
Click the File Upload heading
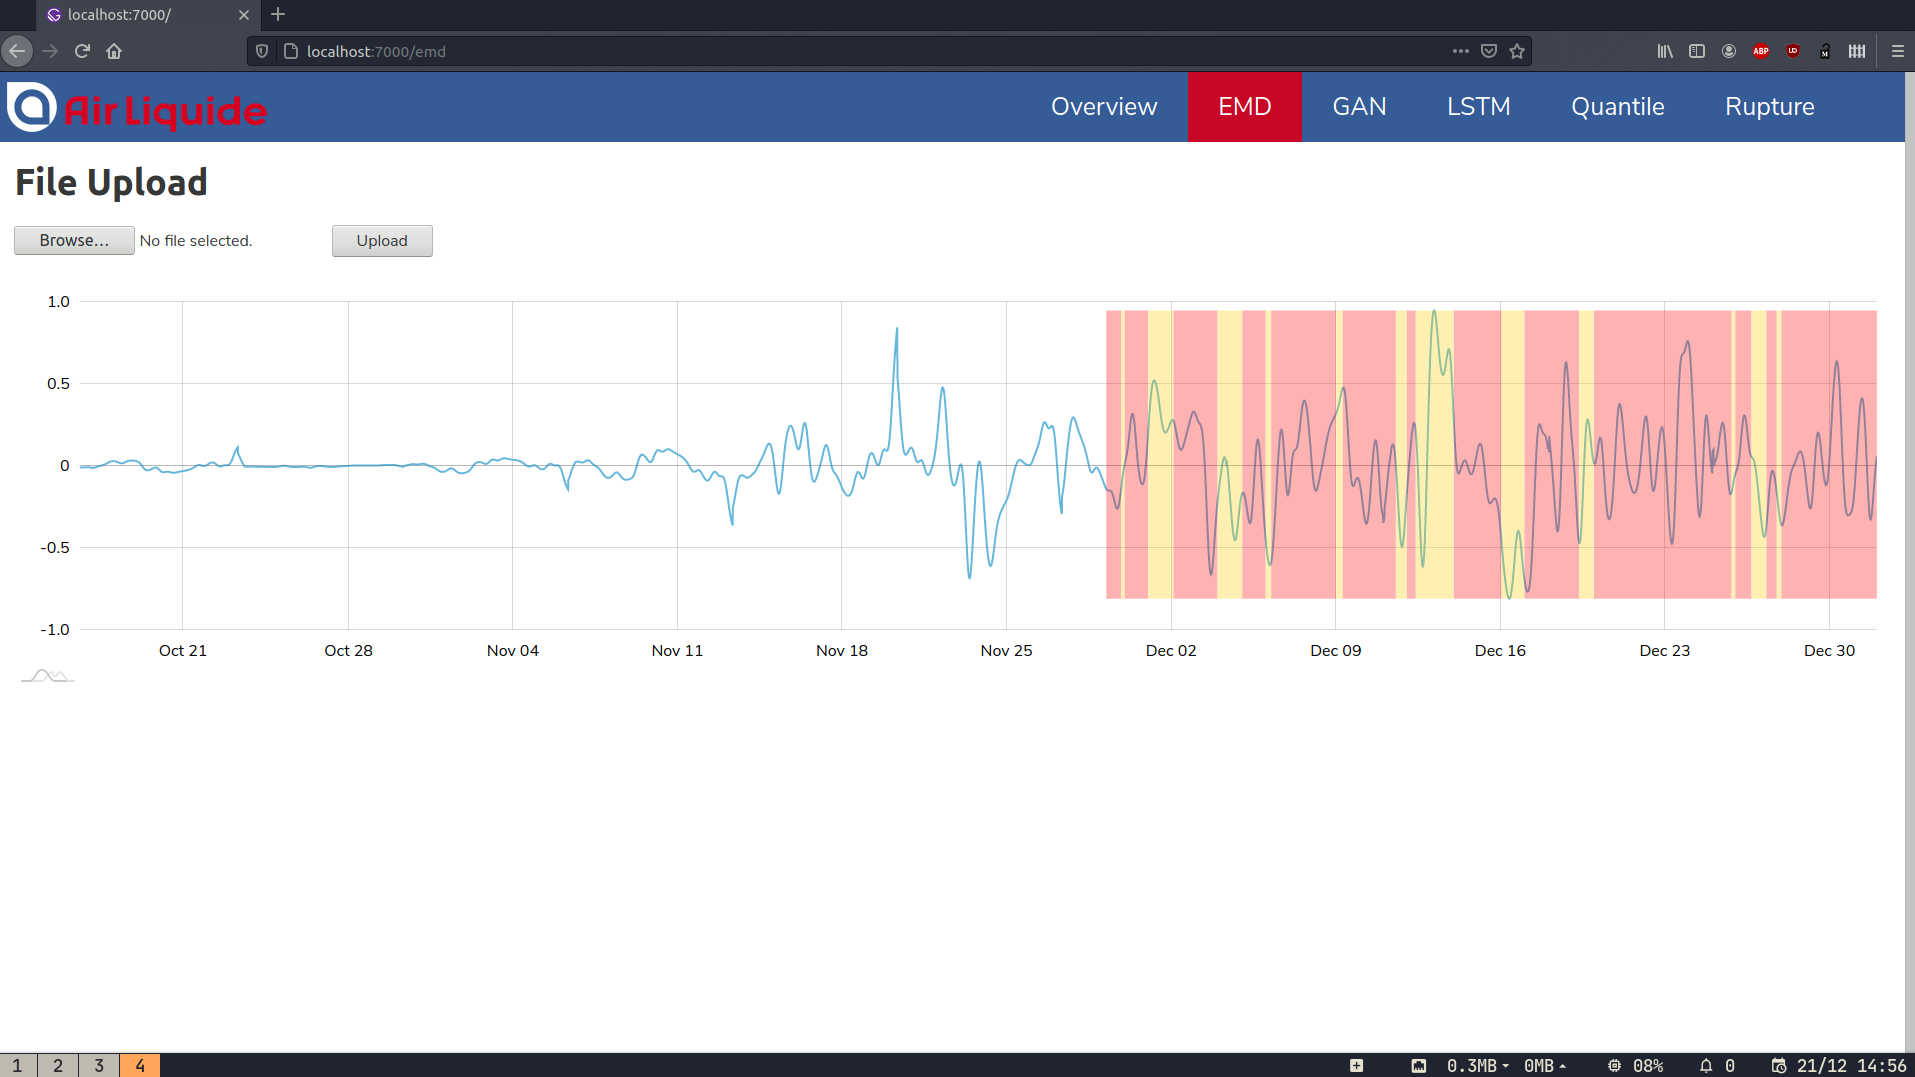111,182
